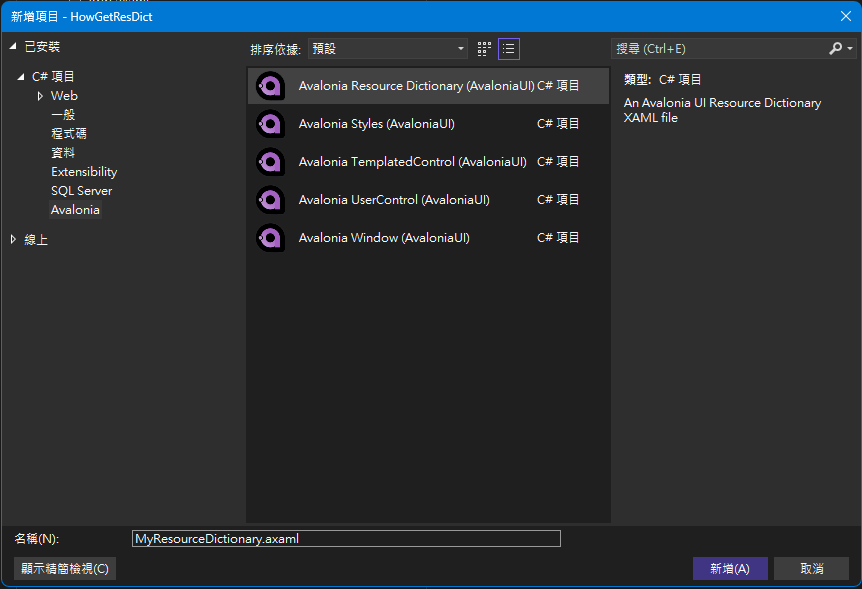Select the Web category label

[64, 96]
